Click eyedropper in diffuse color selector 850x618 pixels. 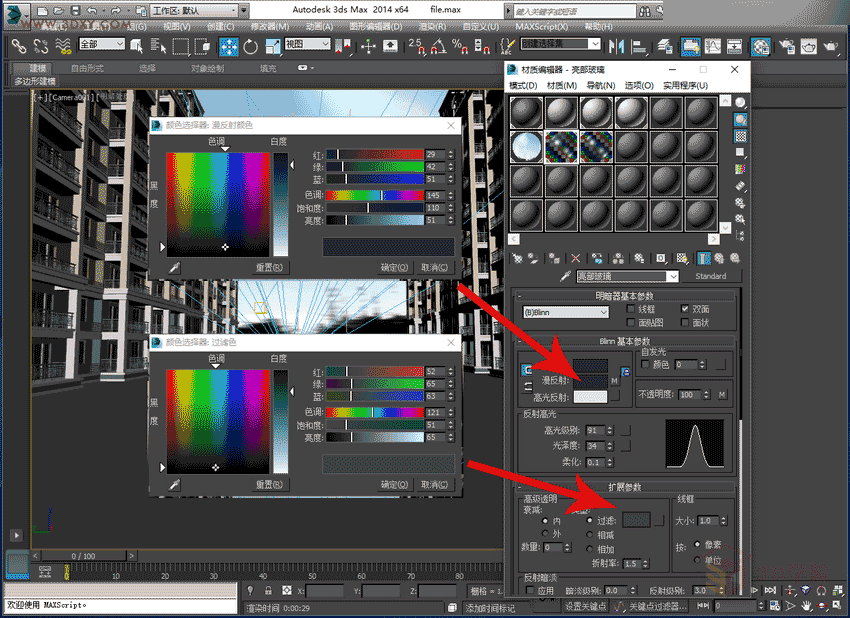[x=174, y=267]
